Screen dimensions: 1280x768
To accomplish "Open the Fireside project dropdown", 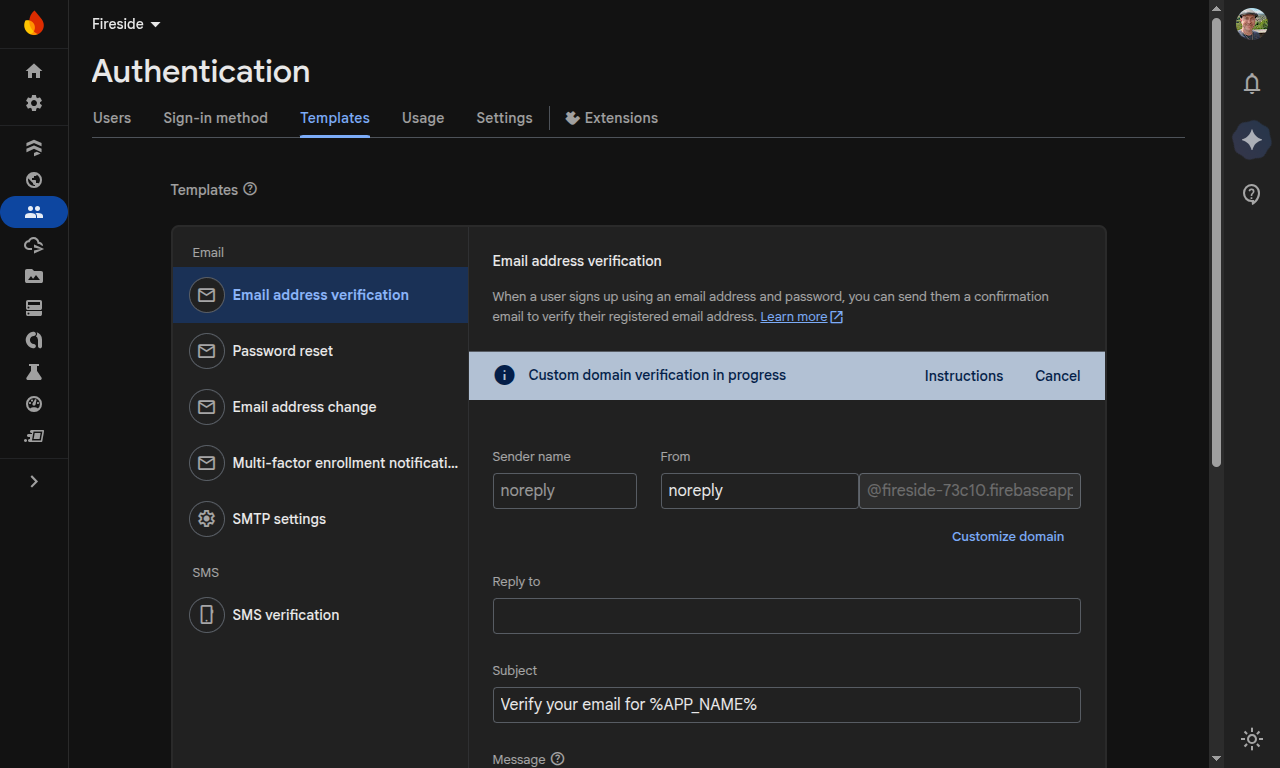I will click(126, 24).
